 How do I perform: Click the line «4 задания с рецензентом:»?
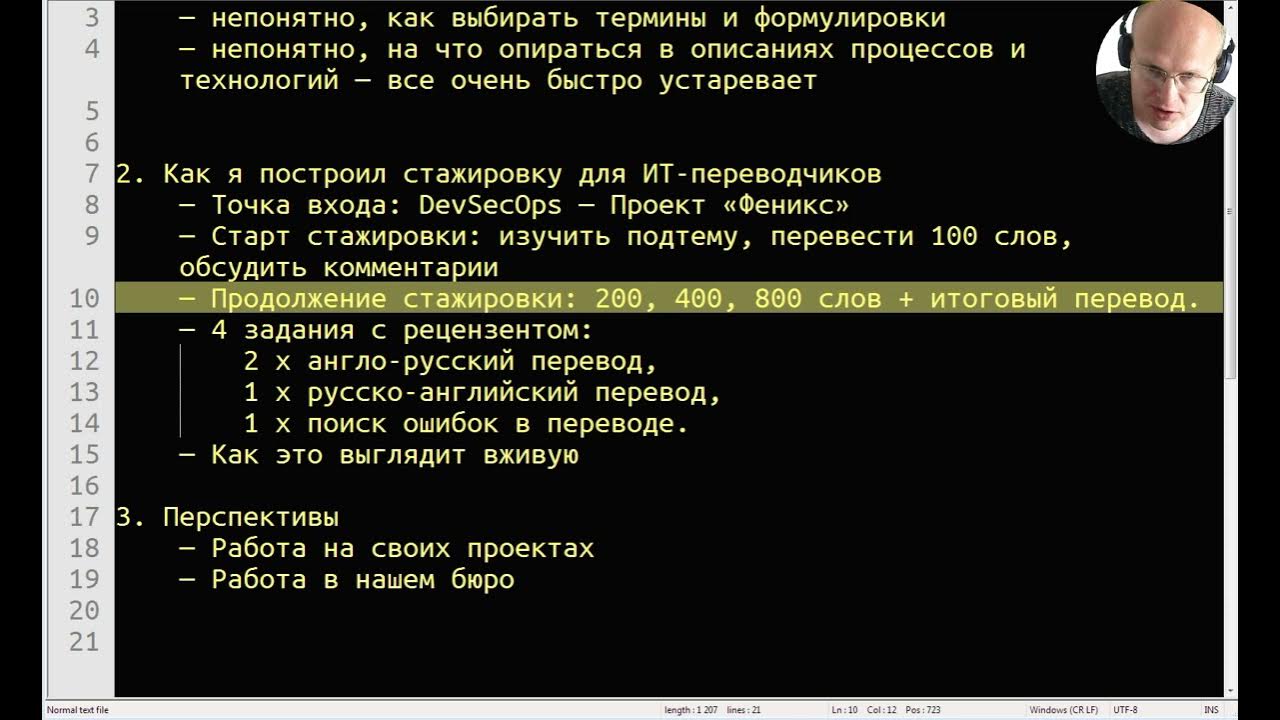click(x=387, y=330)
